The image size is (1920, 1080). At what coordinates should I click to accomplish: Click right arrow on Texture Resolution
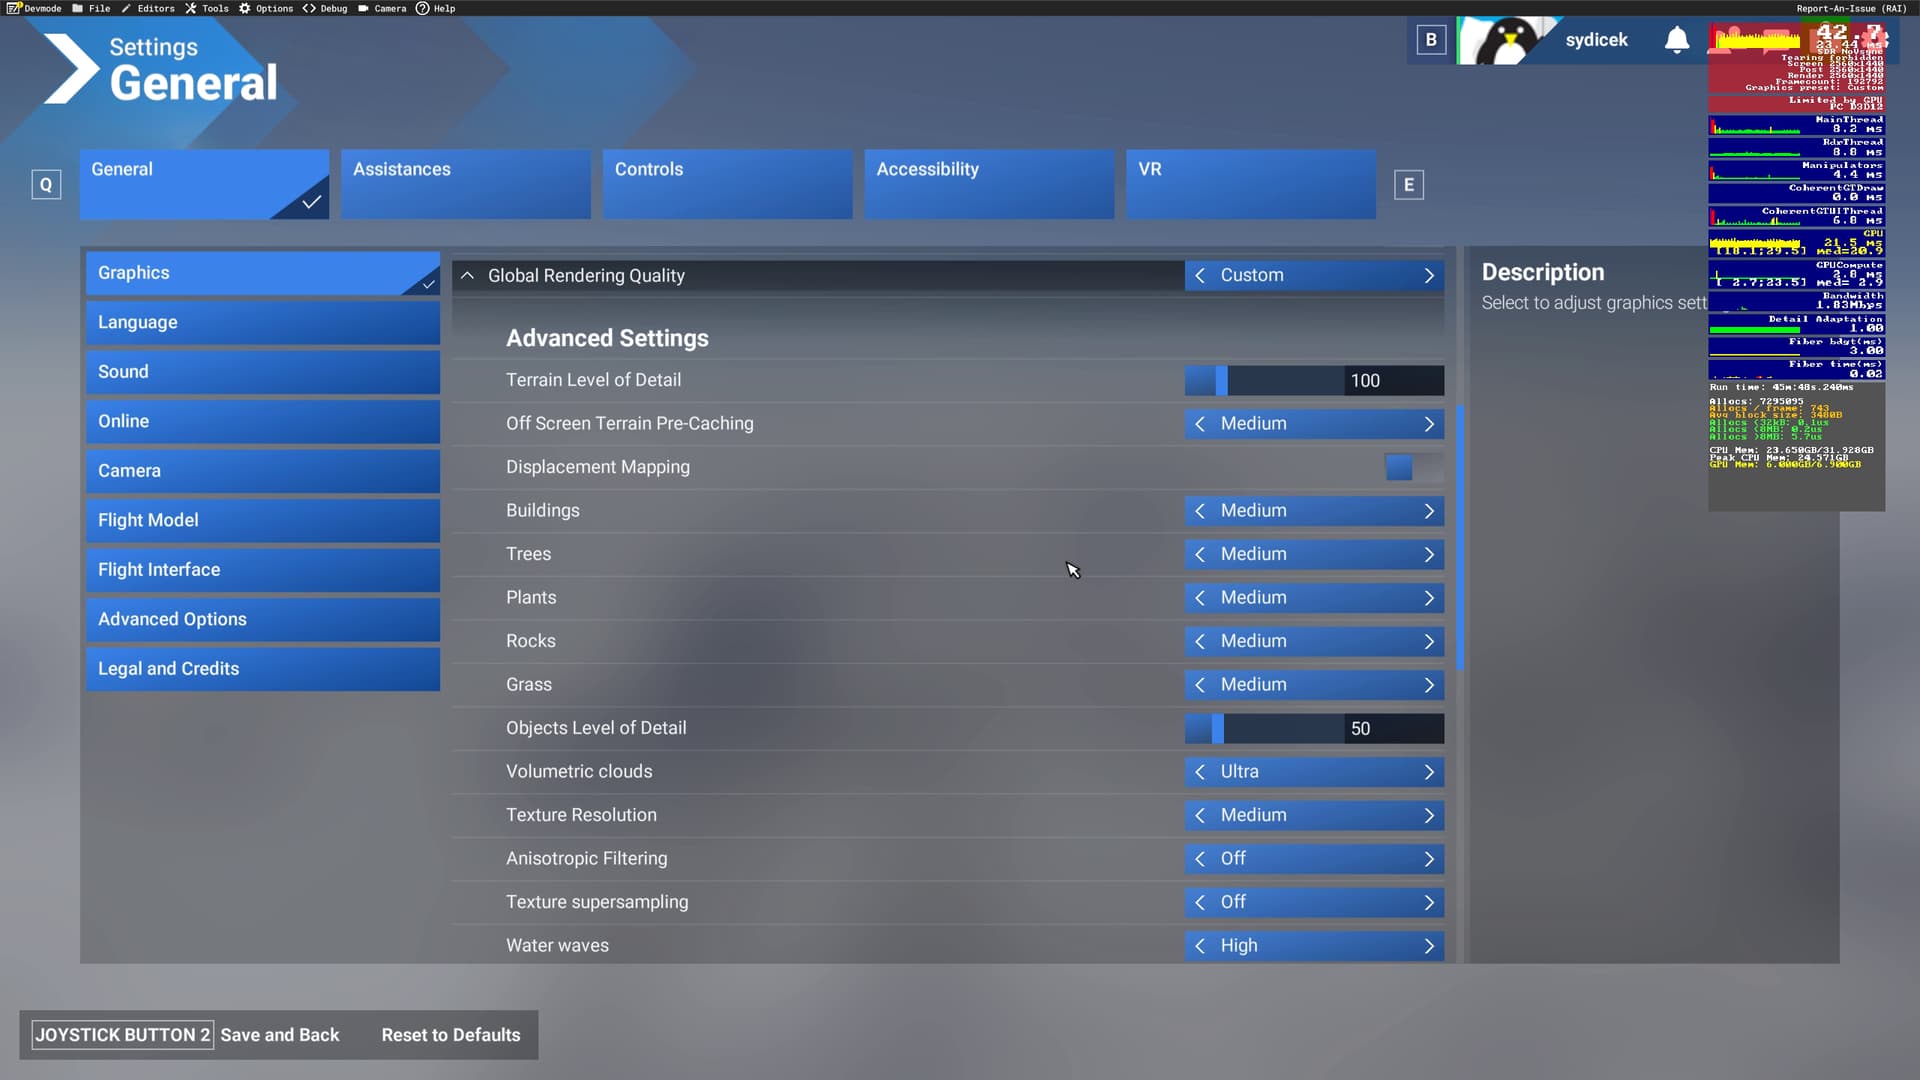pyautogui.click(x=1429, y=816)
